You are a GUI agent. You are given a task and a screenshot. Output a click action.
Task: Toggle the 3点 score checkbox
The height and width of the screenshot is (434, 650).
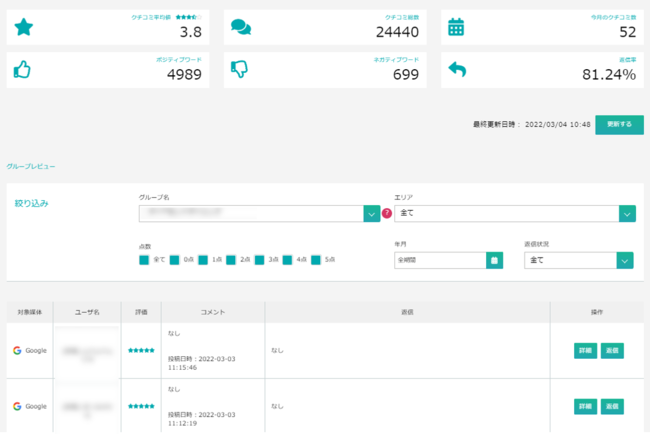click(x=259, y=260)
